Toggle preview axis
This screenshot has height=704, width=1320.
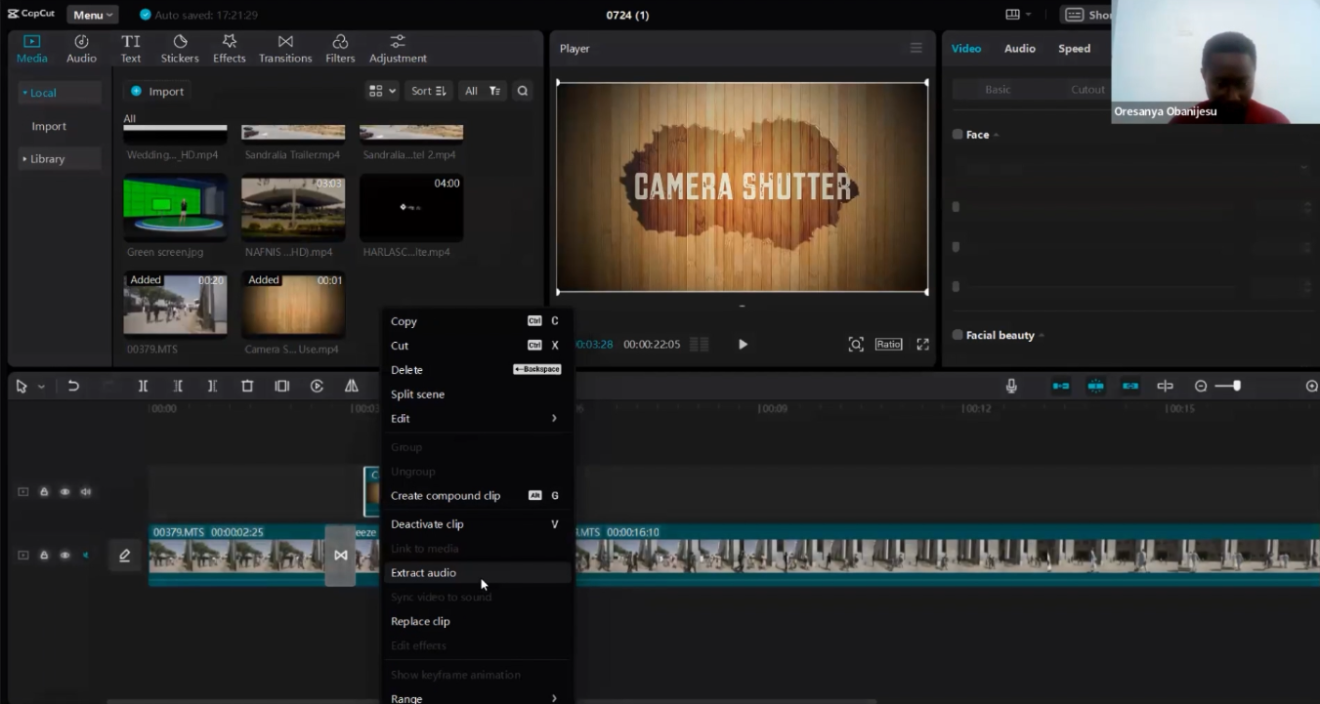pos(1165,386)
